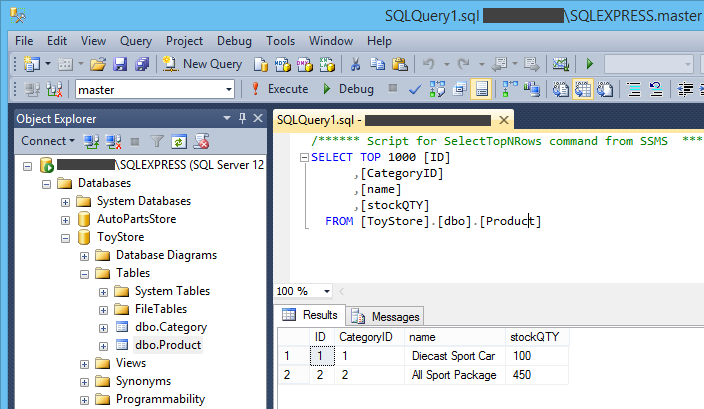This screenshot has height=409, width=704.
Task: Open the Project menu
Action: click(185, 41)
